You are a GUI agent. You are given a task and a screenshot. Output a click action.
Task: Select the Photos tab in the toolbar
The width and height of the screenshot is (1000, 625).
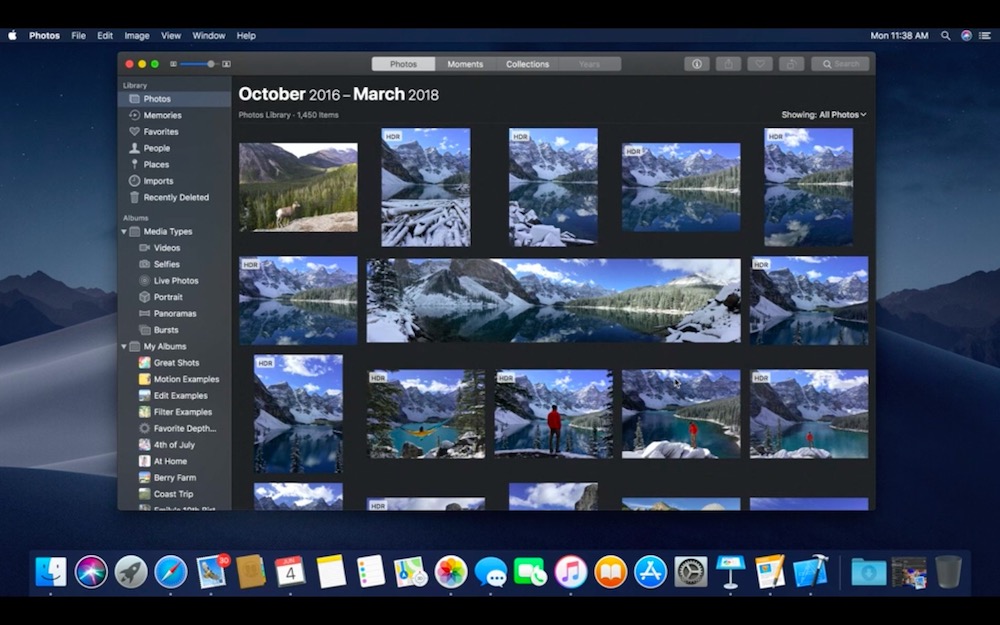click(404, 64)
